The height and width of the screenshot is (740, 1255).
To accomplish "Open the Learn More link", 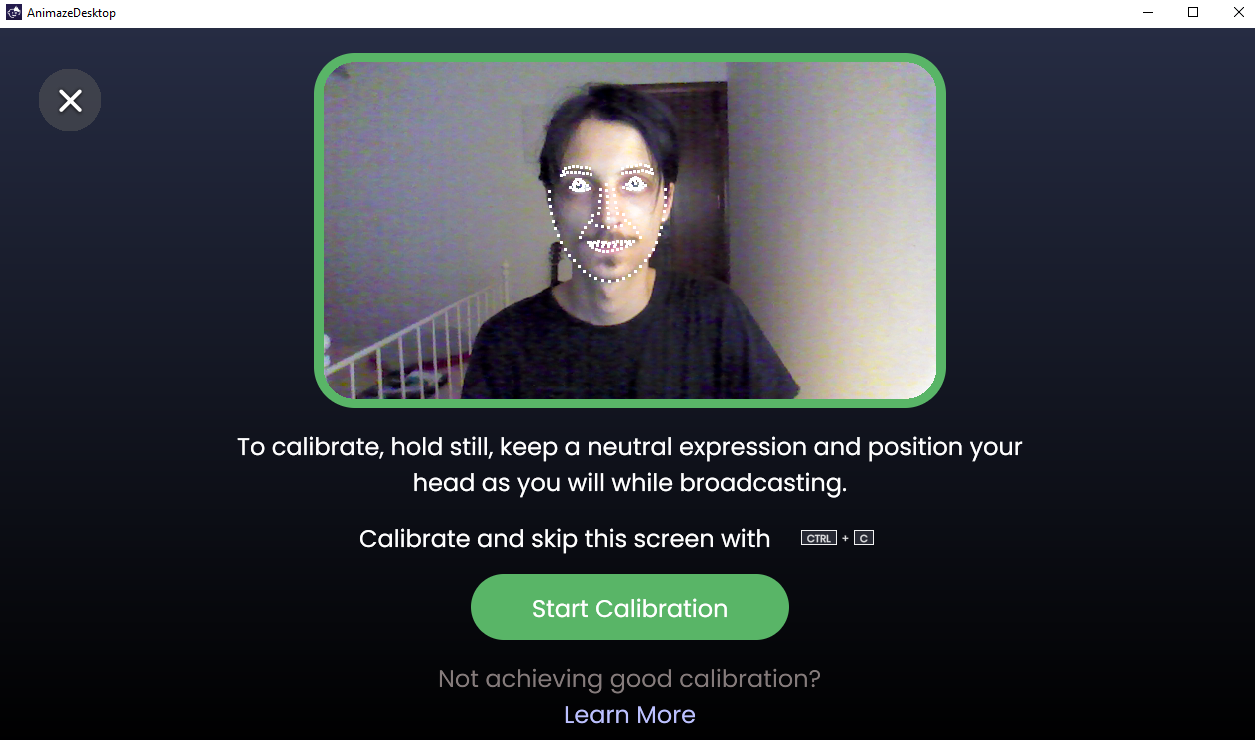I will point(630,715).
